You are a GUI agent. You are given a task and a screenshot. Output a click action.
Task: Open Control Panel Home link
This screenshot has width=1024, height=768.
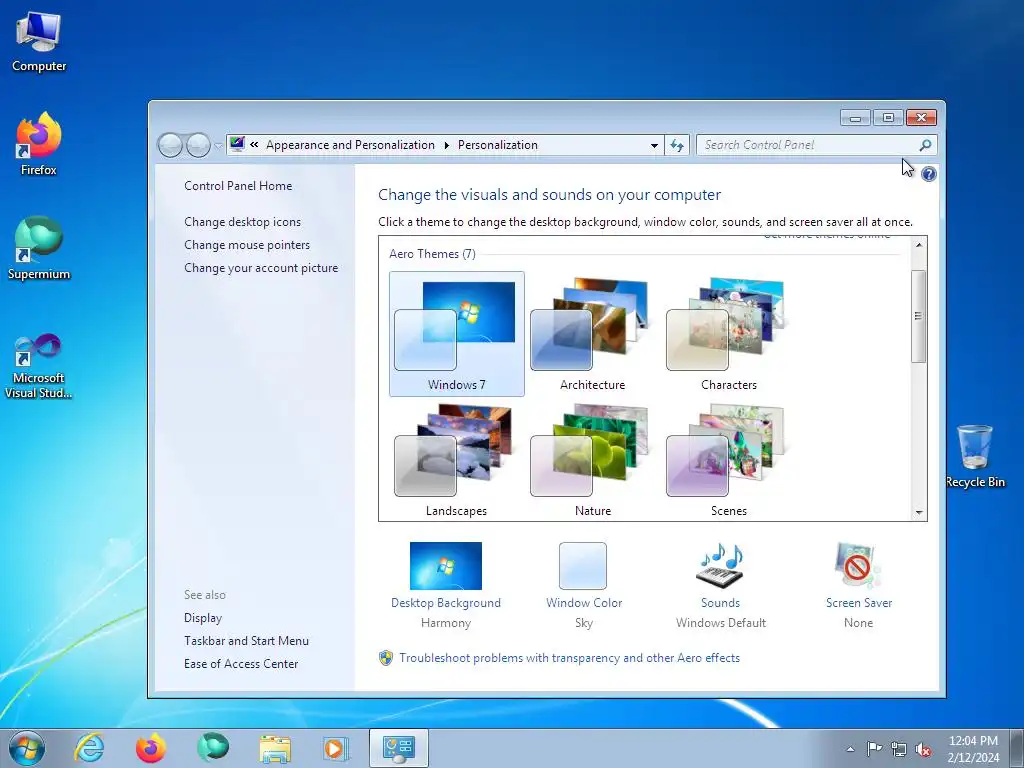(x=238, y=186)
